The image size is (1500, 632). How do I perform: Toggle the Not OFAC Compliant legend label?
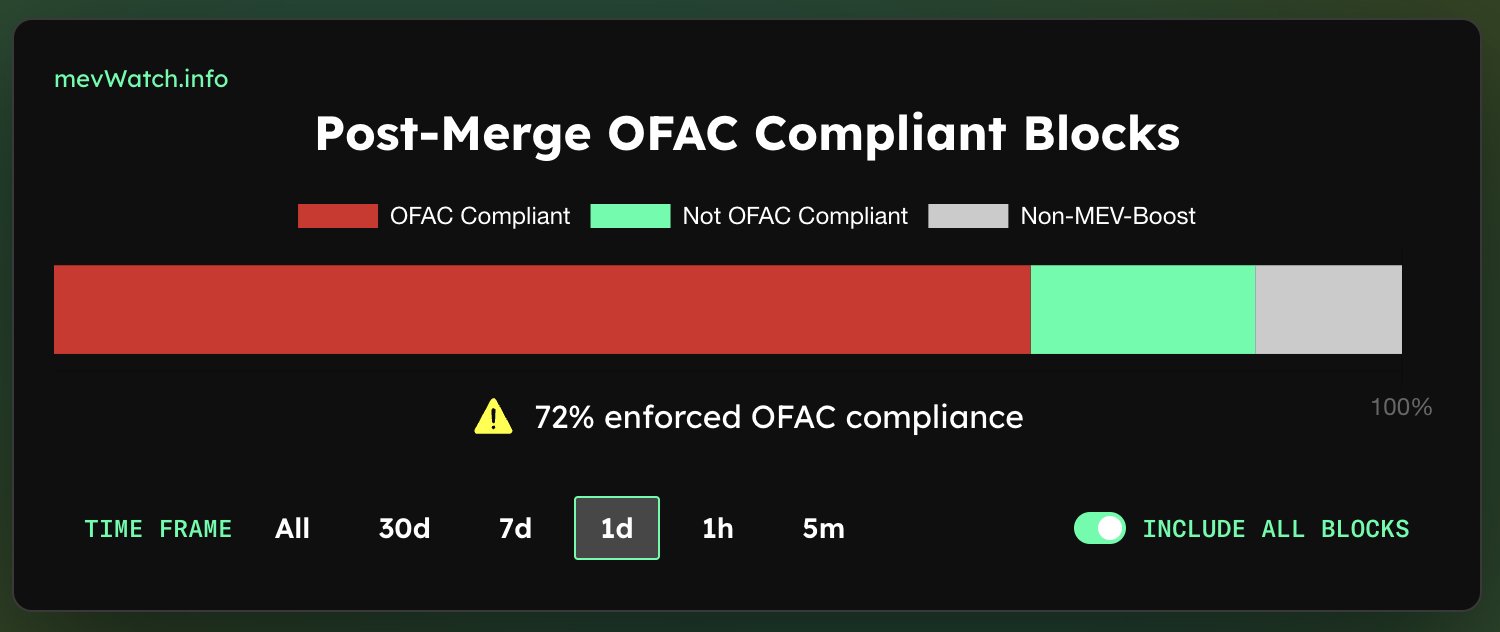795,216
